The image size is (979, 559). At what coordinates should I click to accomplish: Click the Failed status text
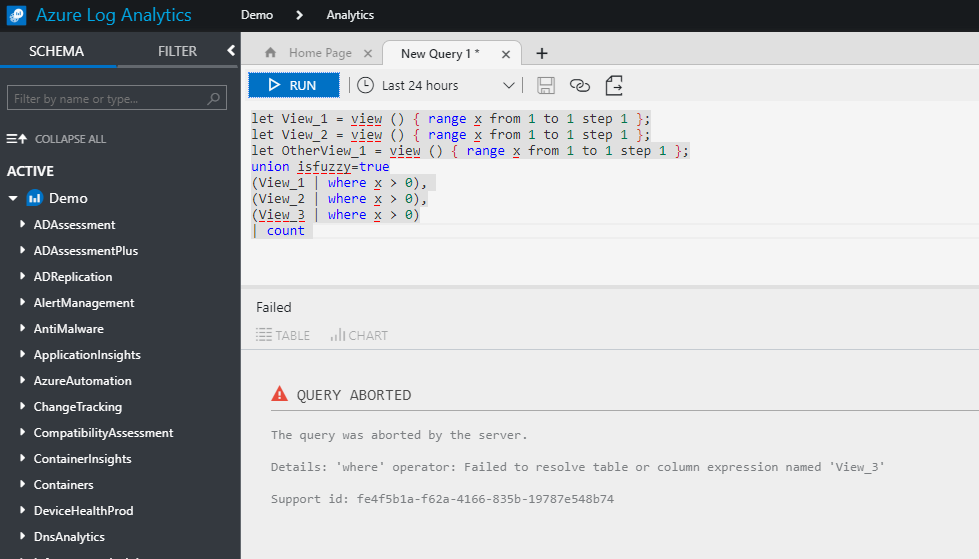tap(273, 307)
